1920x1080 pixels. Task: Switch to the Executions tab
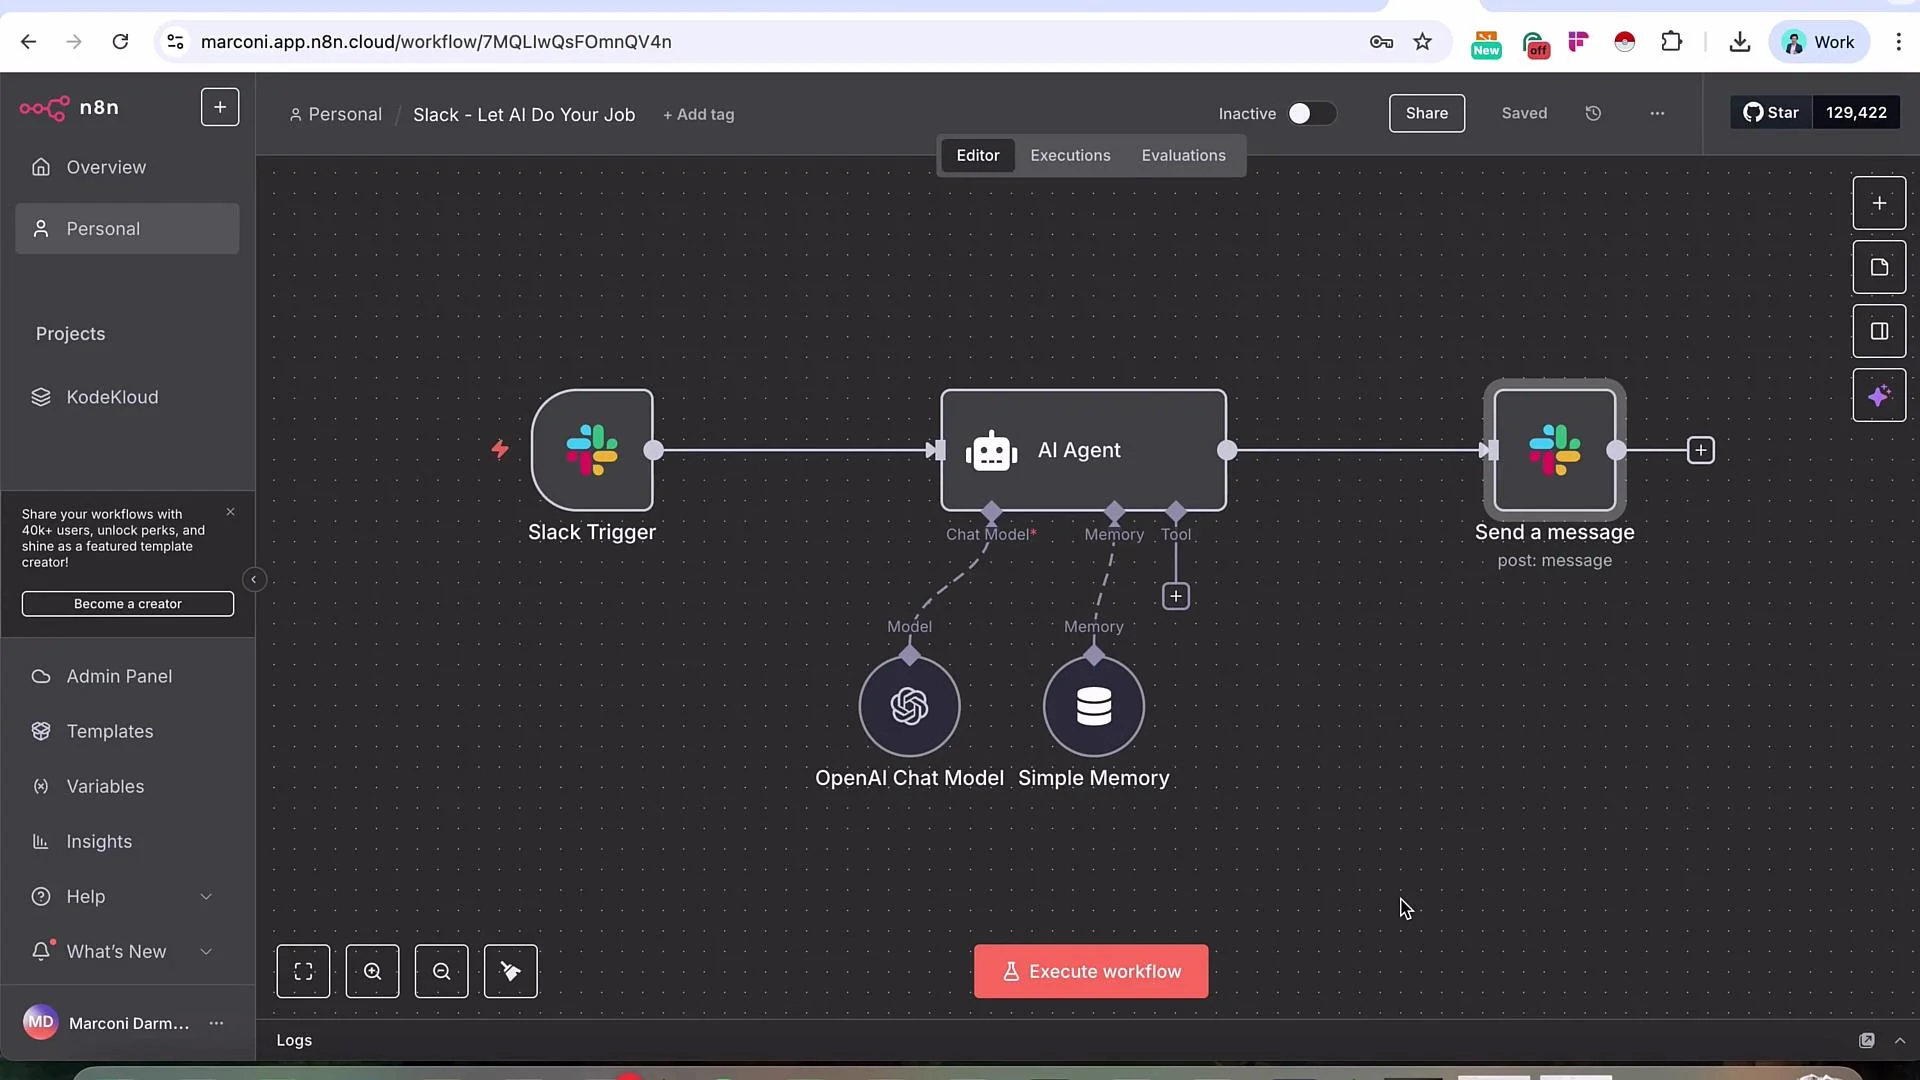[x=1070, y=155]
